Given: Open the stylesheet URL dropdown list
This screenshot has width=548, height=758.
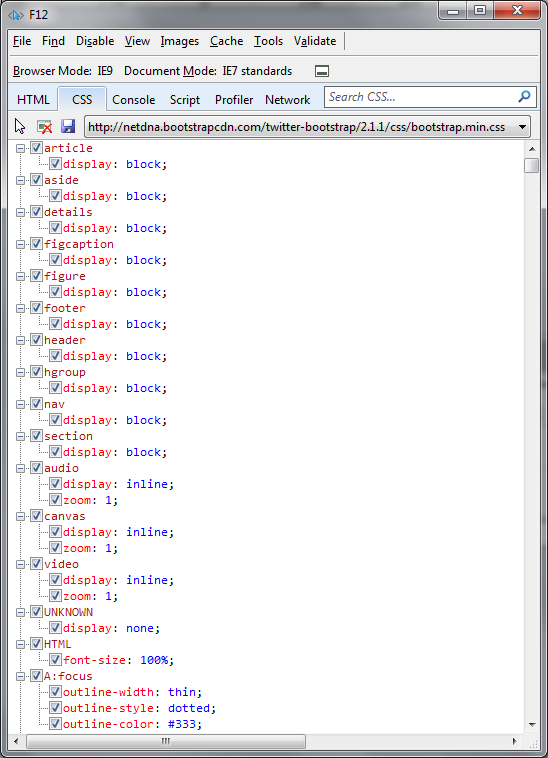Looking at the screenshot, I should (x=522, y=127).
